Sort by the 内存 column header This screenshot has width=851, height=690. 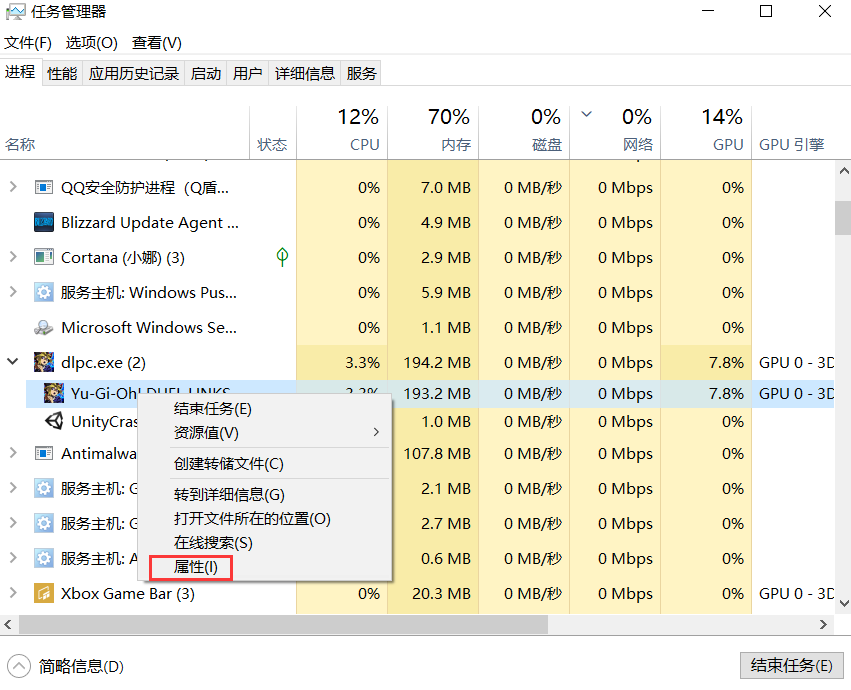point(433,132)
